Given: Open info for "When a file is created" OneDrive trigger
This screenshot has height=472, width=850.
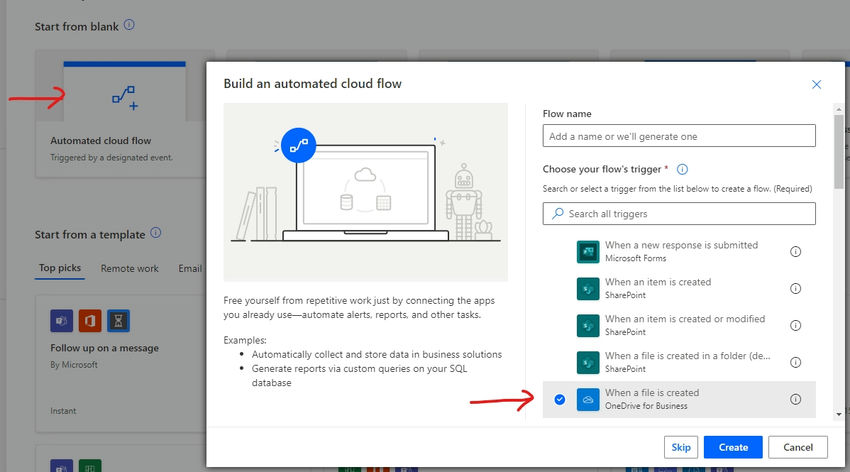Looking at the screenshot, I should click(x=796, y=399).
